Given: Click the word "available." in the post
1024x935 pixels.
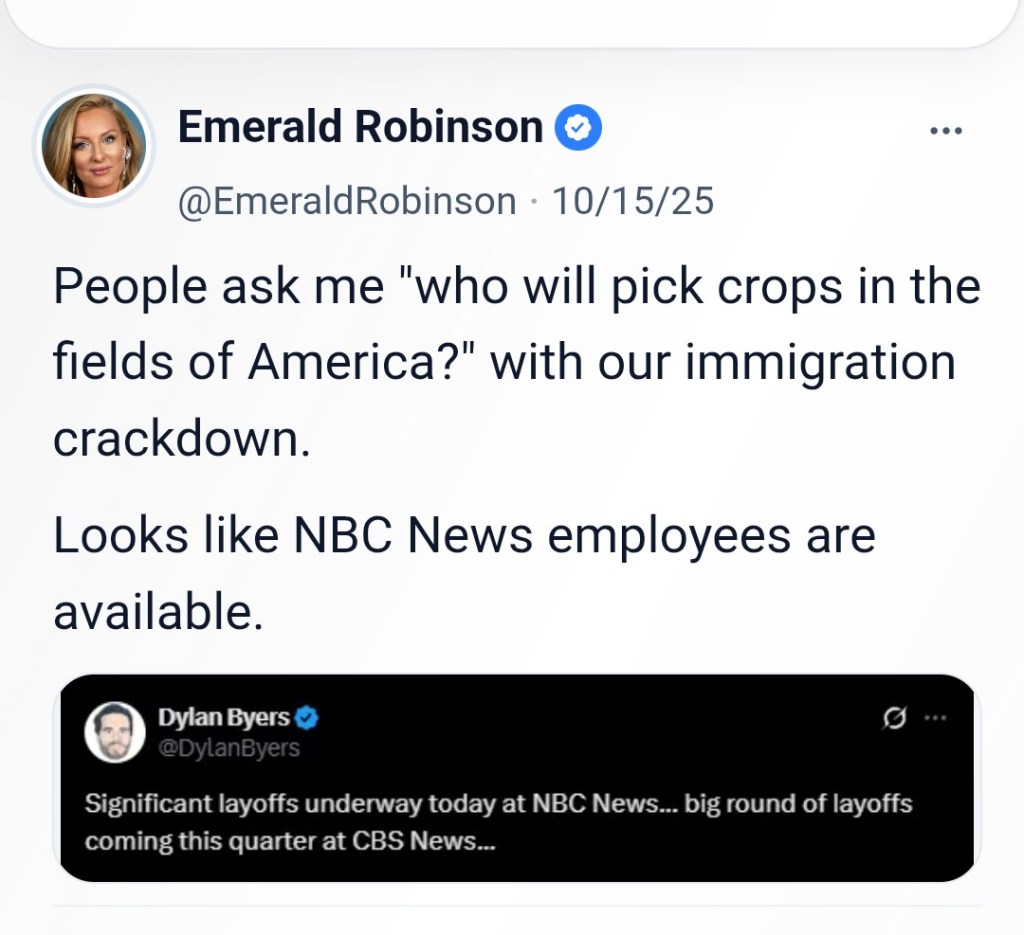Looking at the screenshot, I should pos(158,611).
